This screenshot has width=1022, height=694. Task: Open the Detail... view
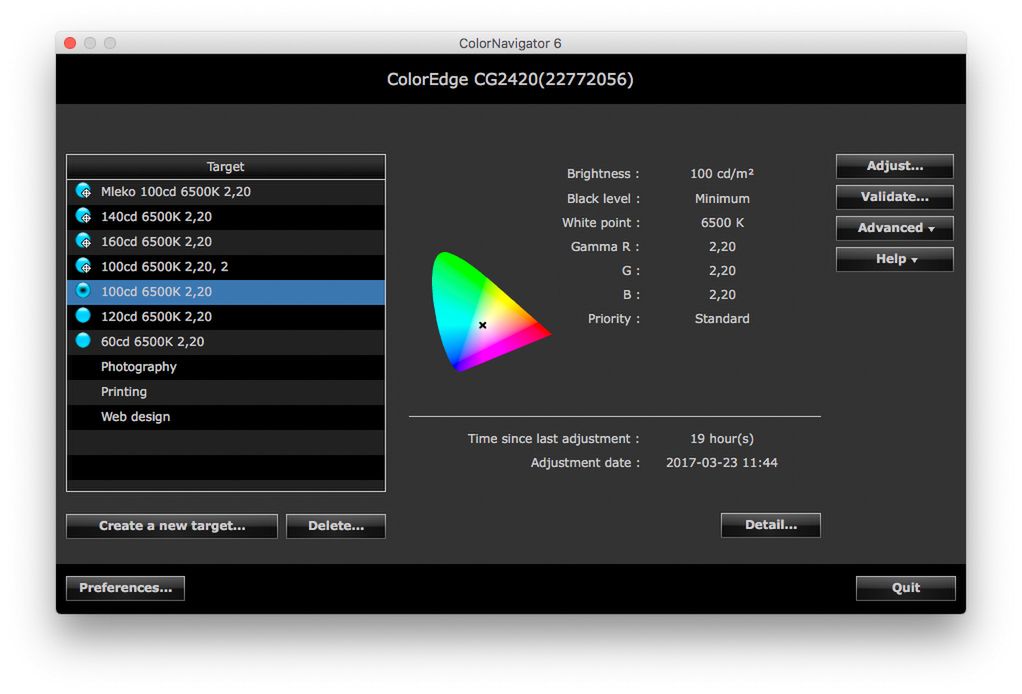pyautogui.click(x=770, y=525)
